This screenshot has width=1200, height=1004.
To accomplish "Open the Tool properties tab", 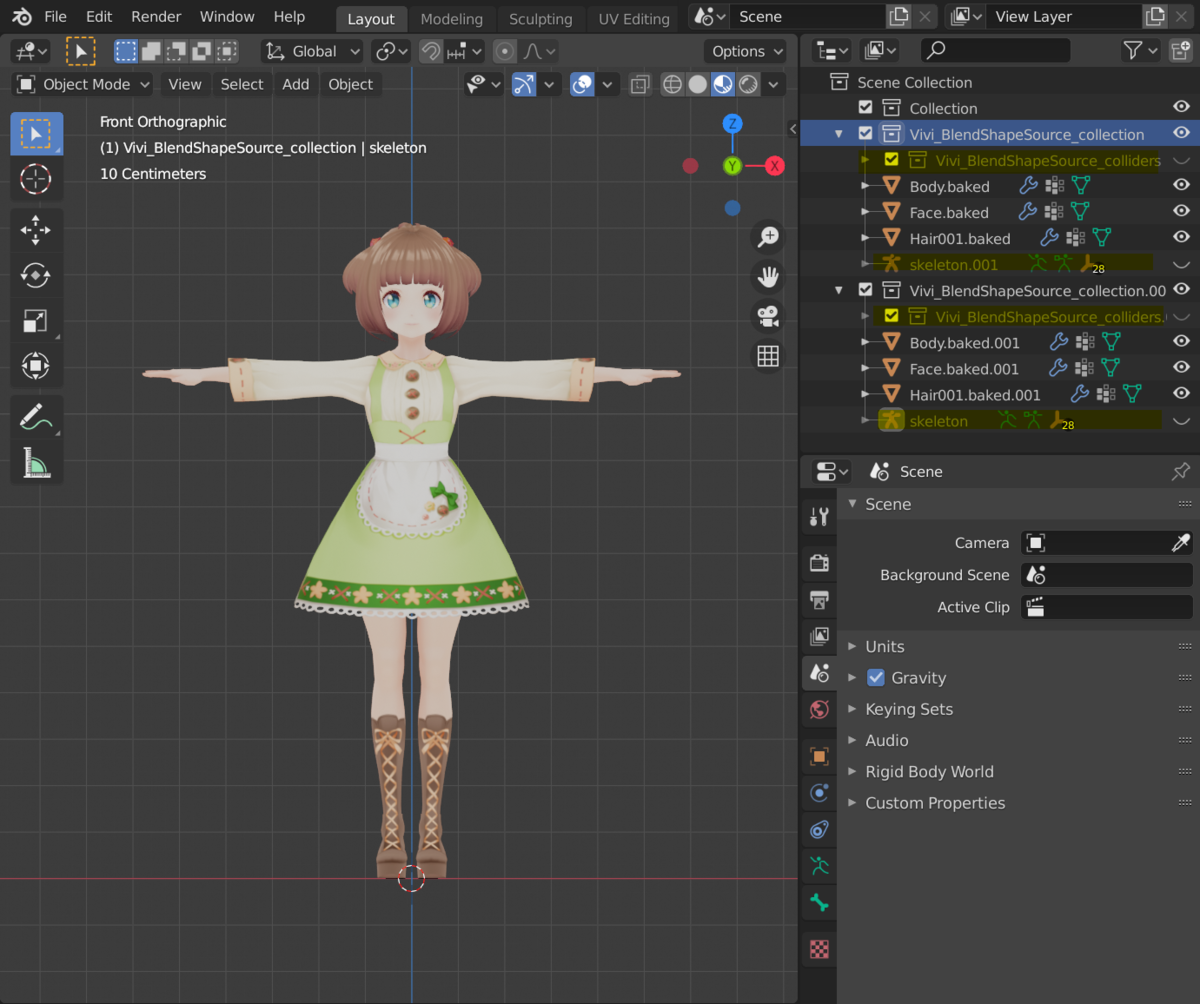I will tap(820, 516).
